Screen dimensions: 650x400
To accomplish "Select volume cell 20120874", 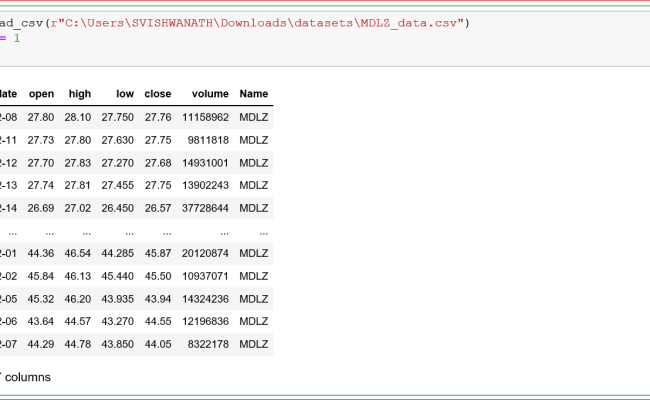I will [x=205, y=253].
